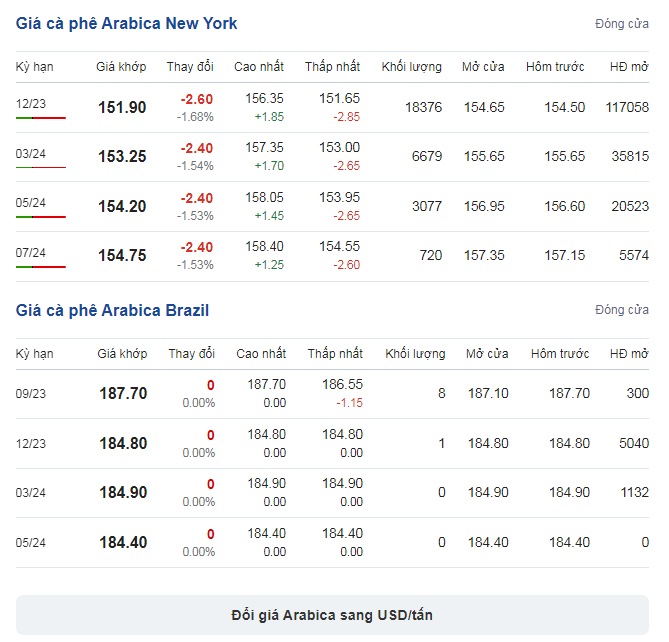Select the 05/24 Brazil contract term
Image resolution: width=669 pixels, height=642 pixels.
tap(31, 543)
